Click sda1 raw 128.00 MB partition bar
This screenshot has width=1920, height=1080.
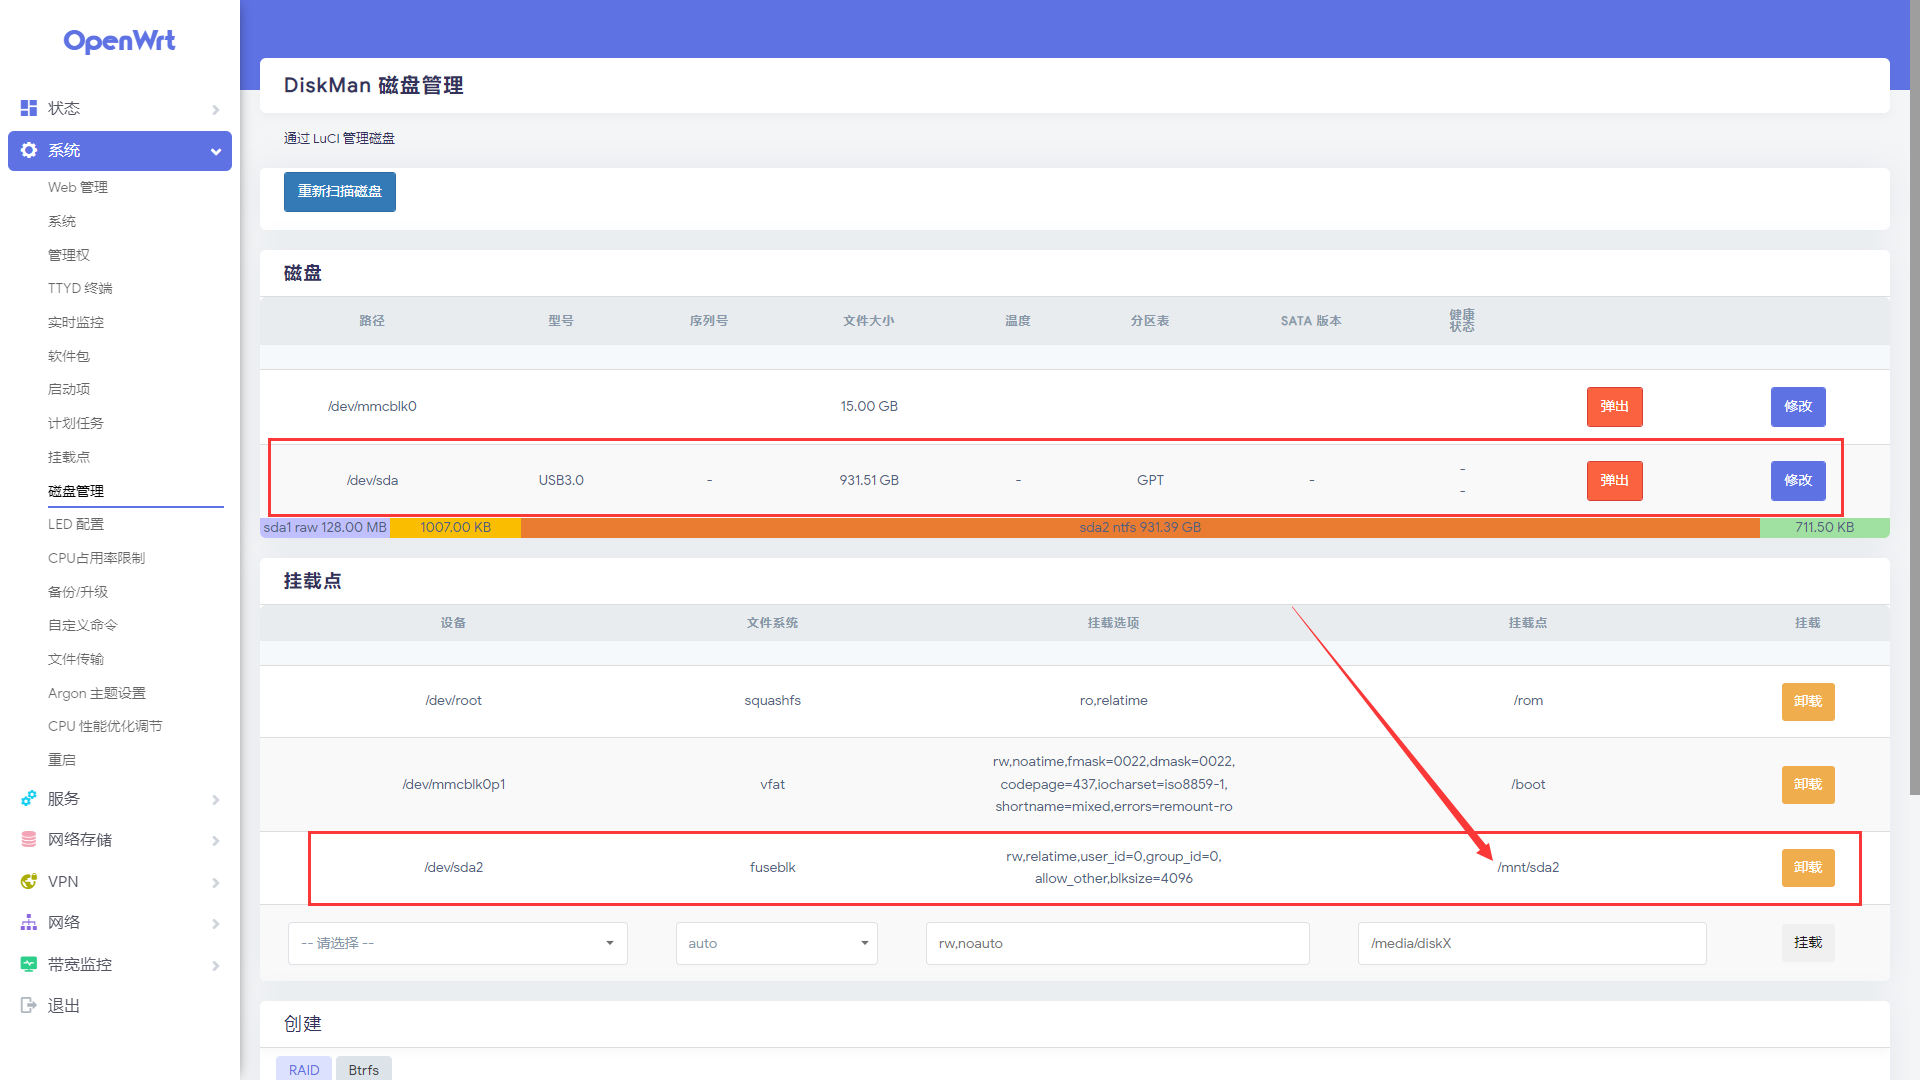[325, 527]
